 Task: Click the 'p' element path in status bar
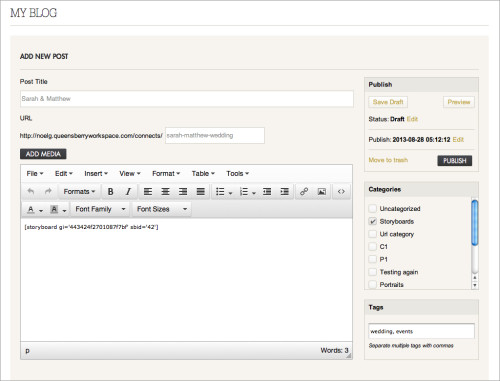27,350
